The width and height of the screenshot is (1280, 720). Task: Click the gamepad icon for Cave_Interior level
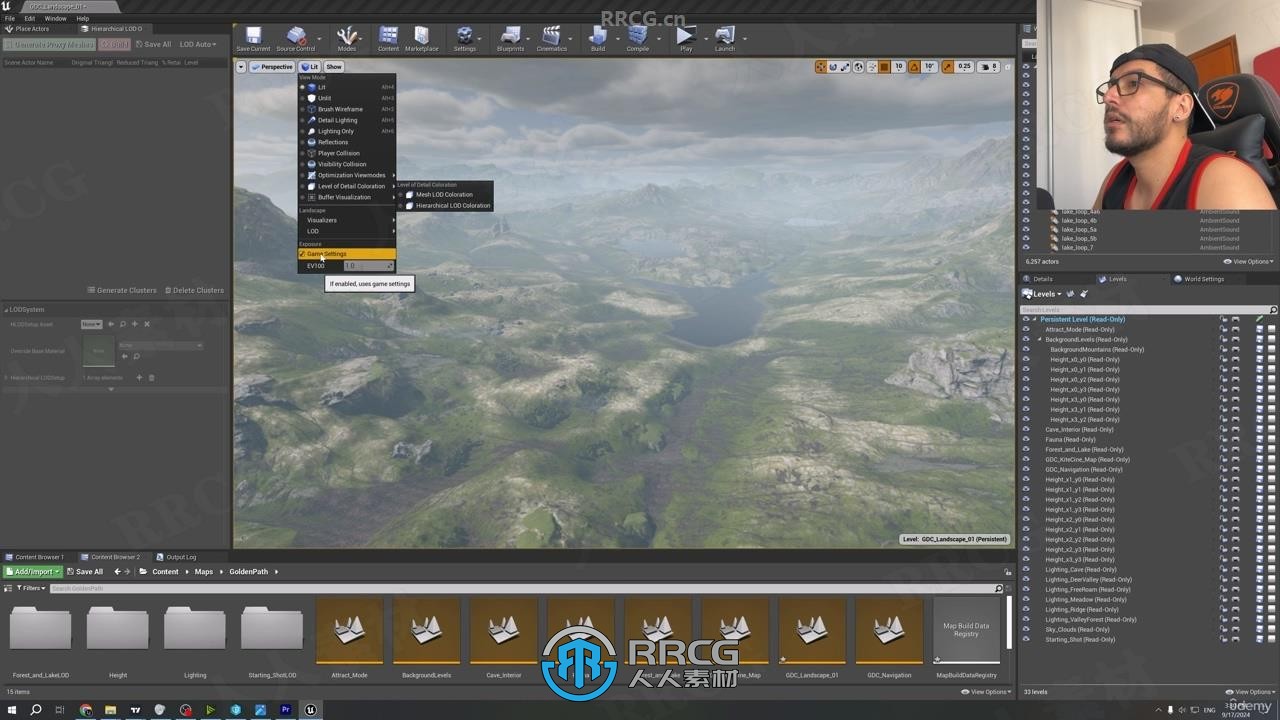pyautogui.click(x=1236, y=429)
